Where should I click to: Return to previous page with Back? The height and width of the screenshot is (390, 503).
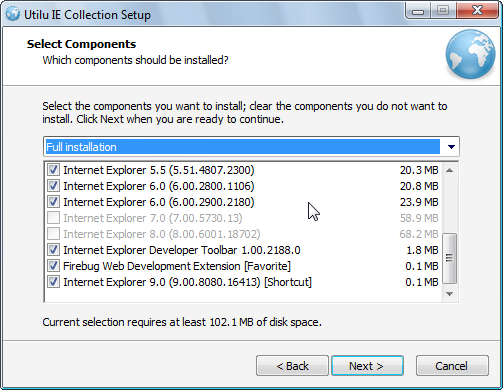point(292,366)
